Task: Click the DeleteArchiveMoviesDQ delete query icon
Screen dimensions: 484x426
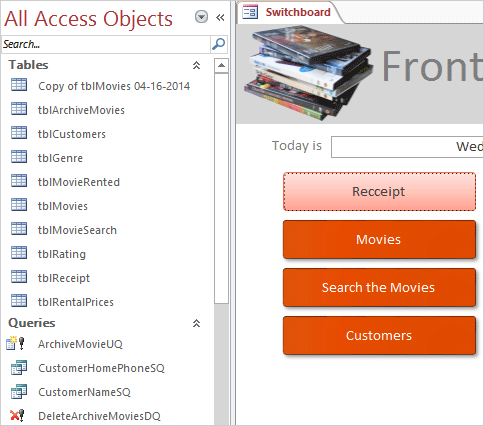Action: [17, 415]
